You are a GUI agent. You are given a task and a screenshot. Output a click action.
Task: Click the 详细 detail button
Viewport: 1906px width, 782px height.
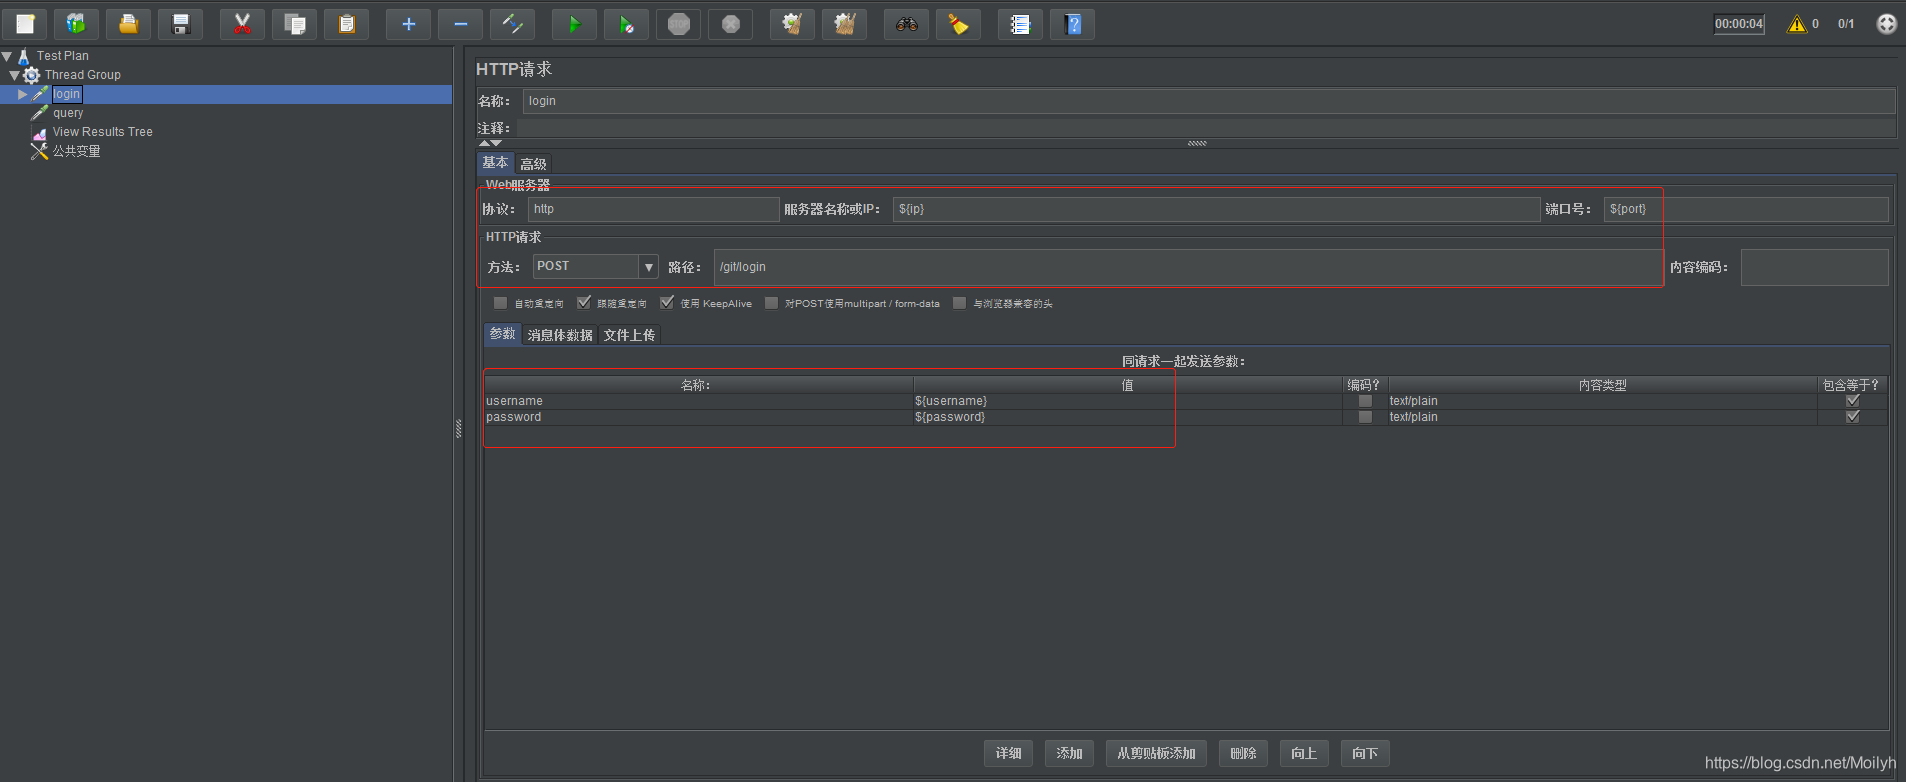point(1008,753)
